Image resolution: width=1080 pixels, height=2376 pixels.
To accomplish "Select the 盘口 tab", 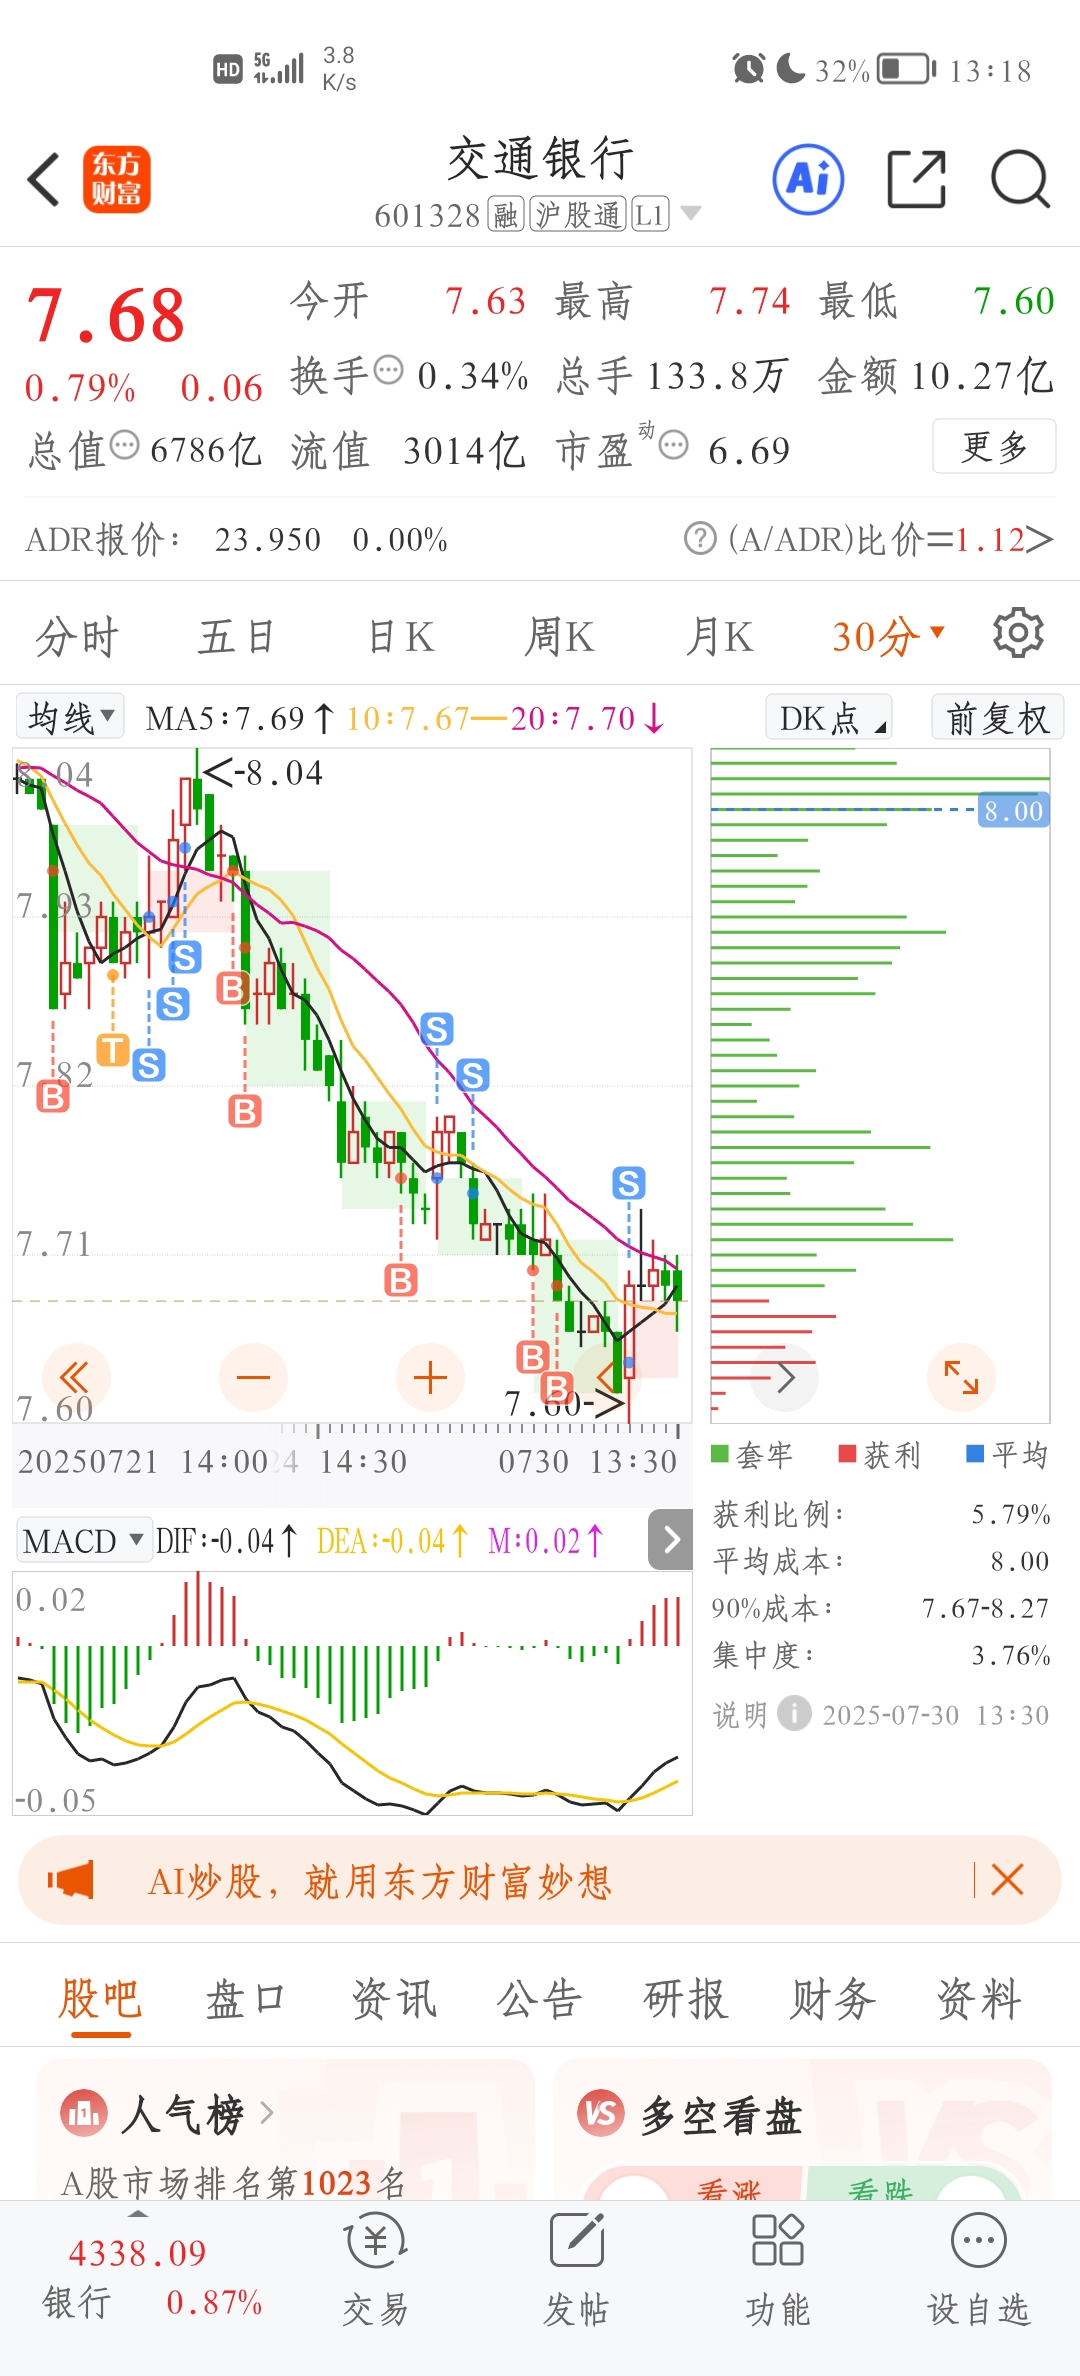I will 246,2000.
